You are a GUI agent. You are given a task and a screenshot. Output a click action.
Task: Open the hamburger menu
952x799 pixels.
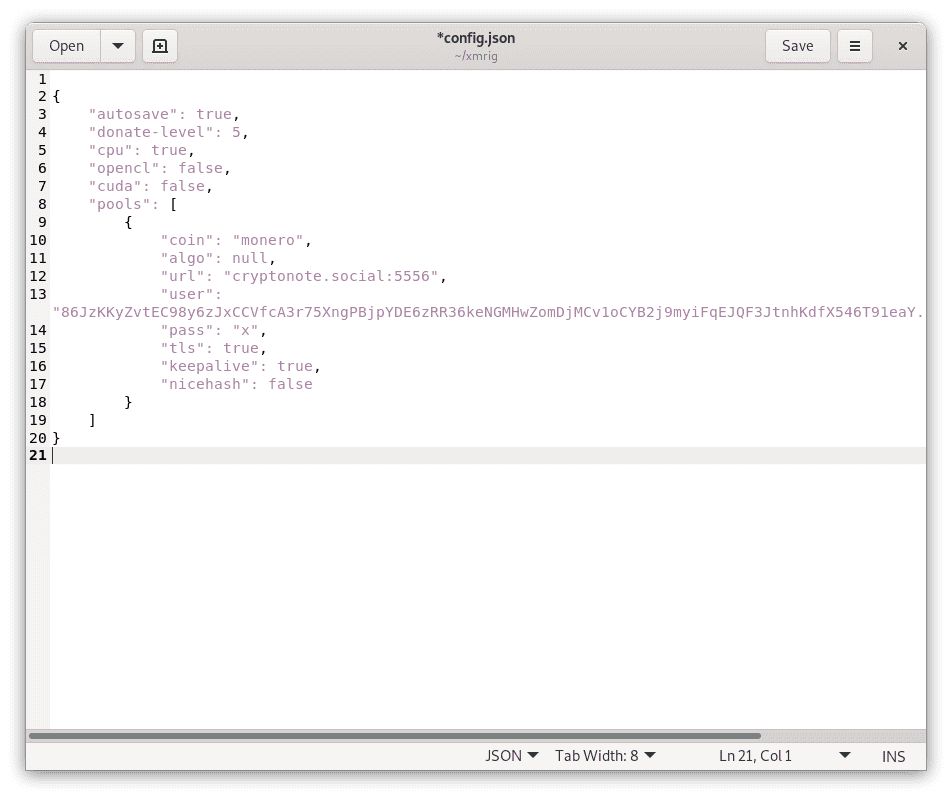point(854,46)
